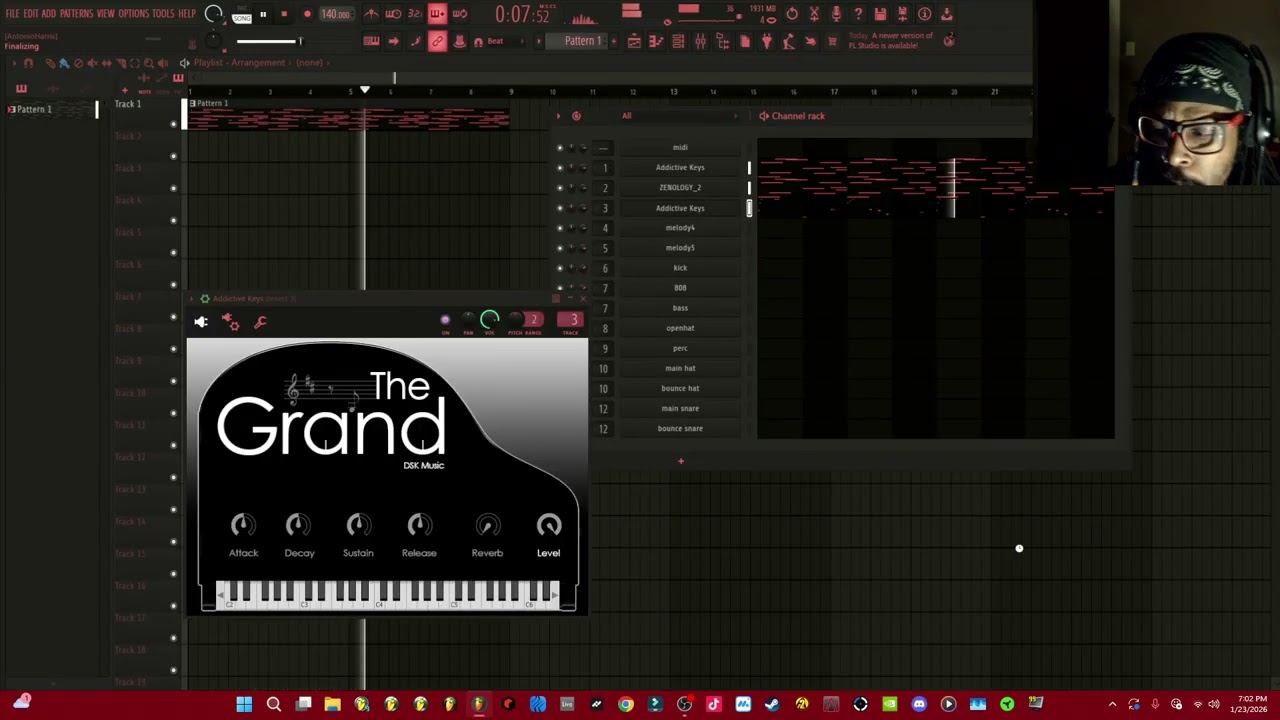Open the PATTERNS menu
Screen dimensions: 1280x720
coord(76,14)
